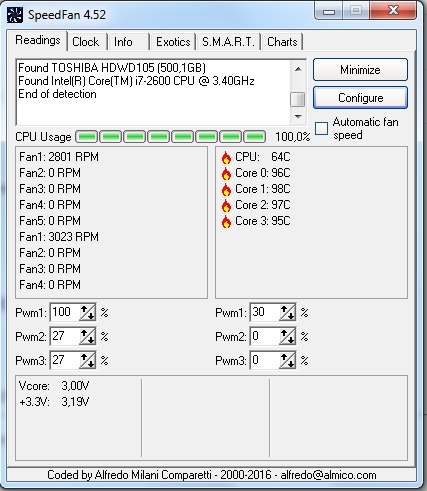Adjust right Pwm1 spinner showing 30
This screenshot has height=491, width=427.
pyautogui.click(x=288, y=312)
